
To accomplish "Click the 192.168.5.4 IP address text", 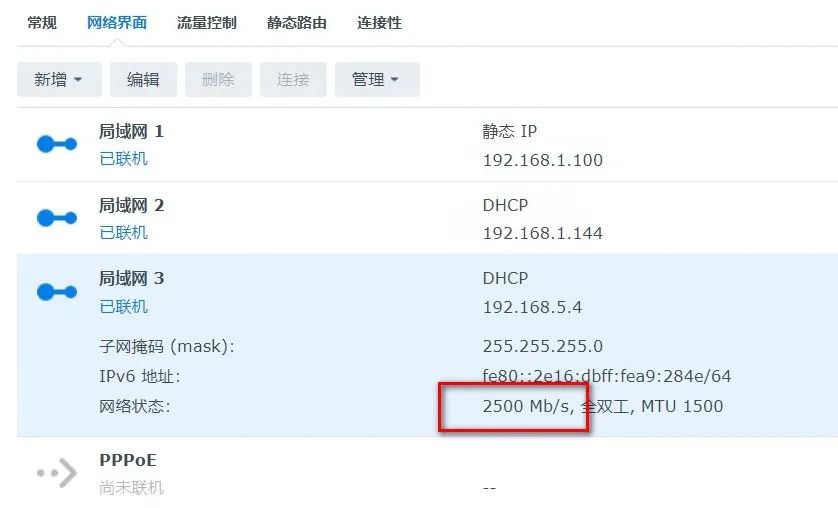I will [x=532, y=307].
